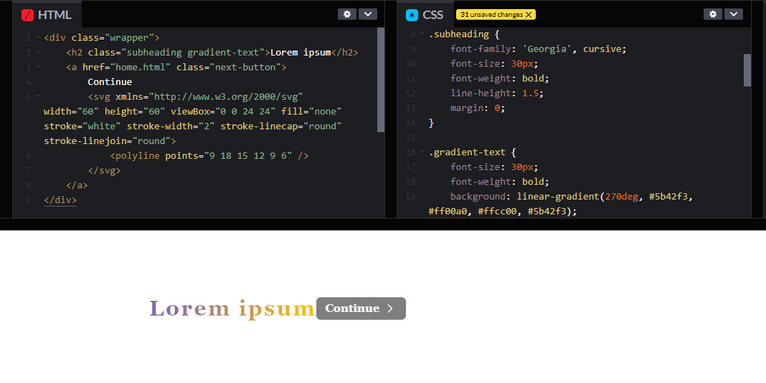Click the blue CSS asterisk icon
This screenshot has height=383, width=766.
[x=412, y=15]
